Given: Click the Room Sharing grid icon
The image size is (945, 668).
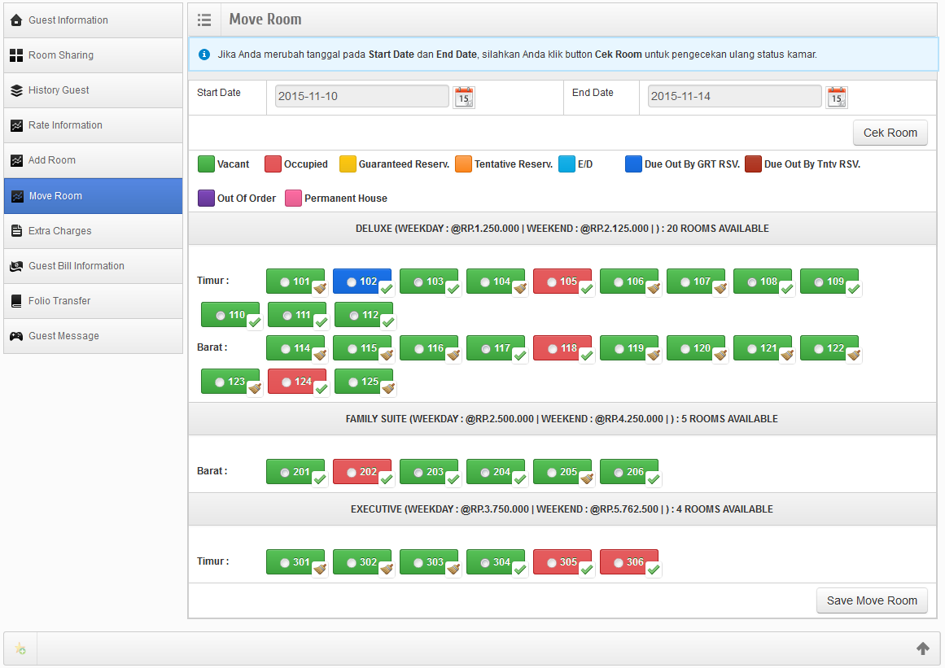Looking at the screenshot, I should 16,55.
